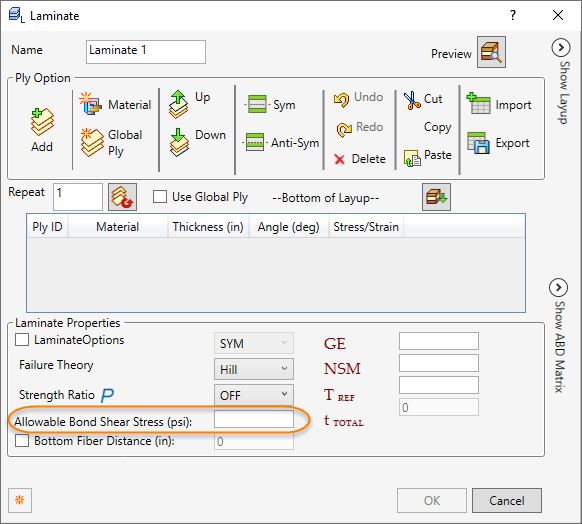Click the Thickness (in) column header

pyautogui.click(x=208, y=226)
